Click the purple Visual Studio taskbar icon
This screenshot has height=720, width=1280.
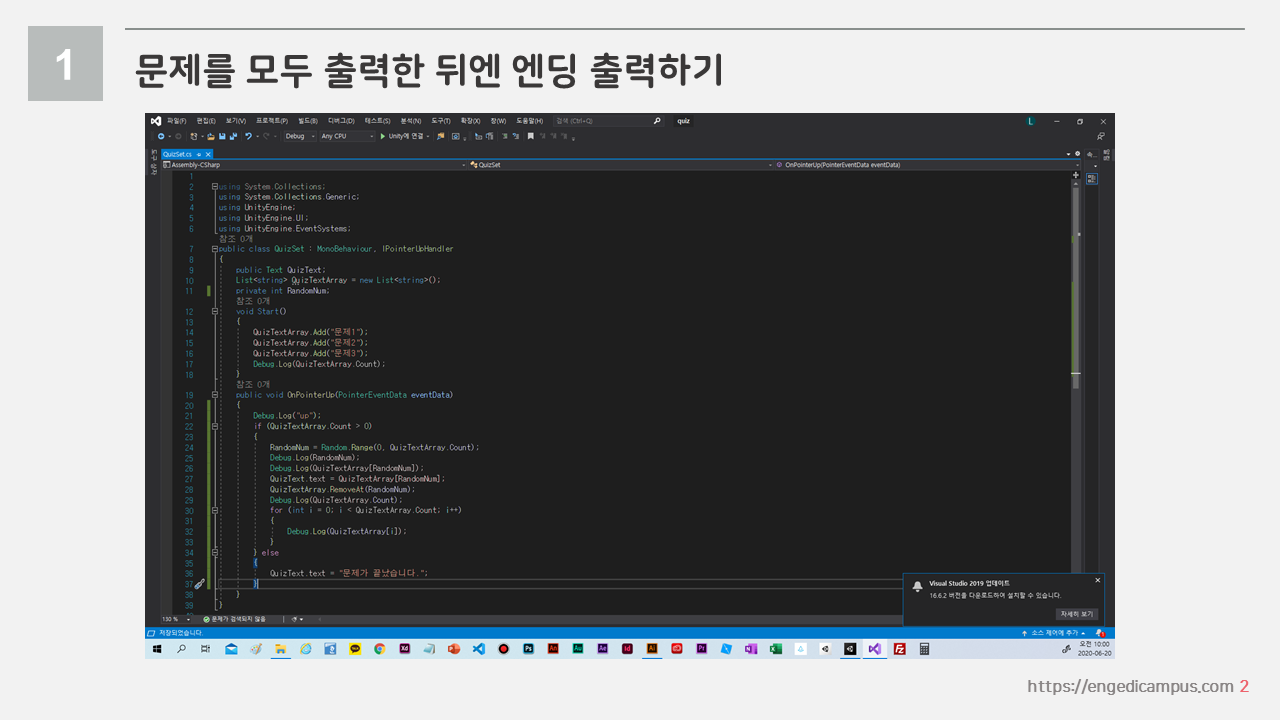(x=875, y=649)
